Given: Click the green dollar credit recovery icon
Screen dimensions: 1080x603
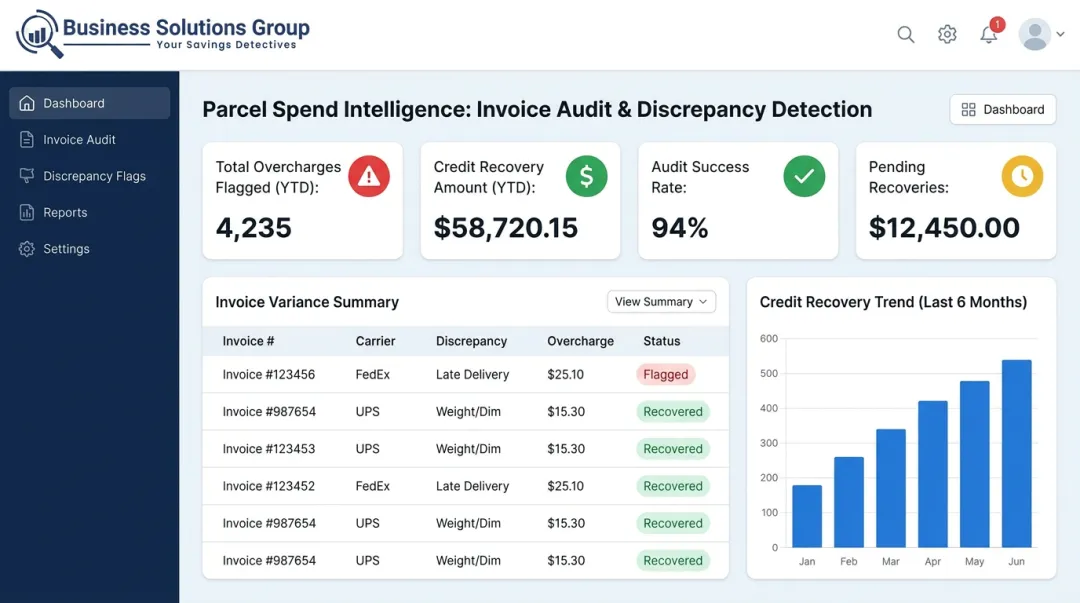Looking at the screenshot, I should click(x=586, y=176).
